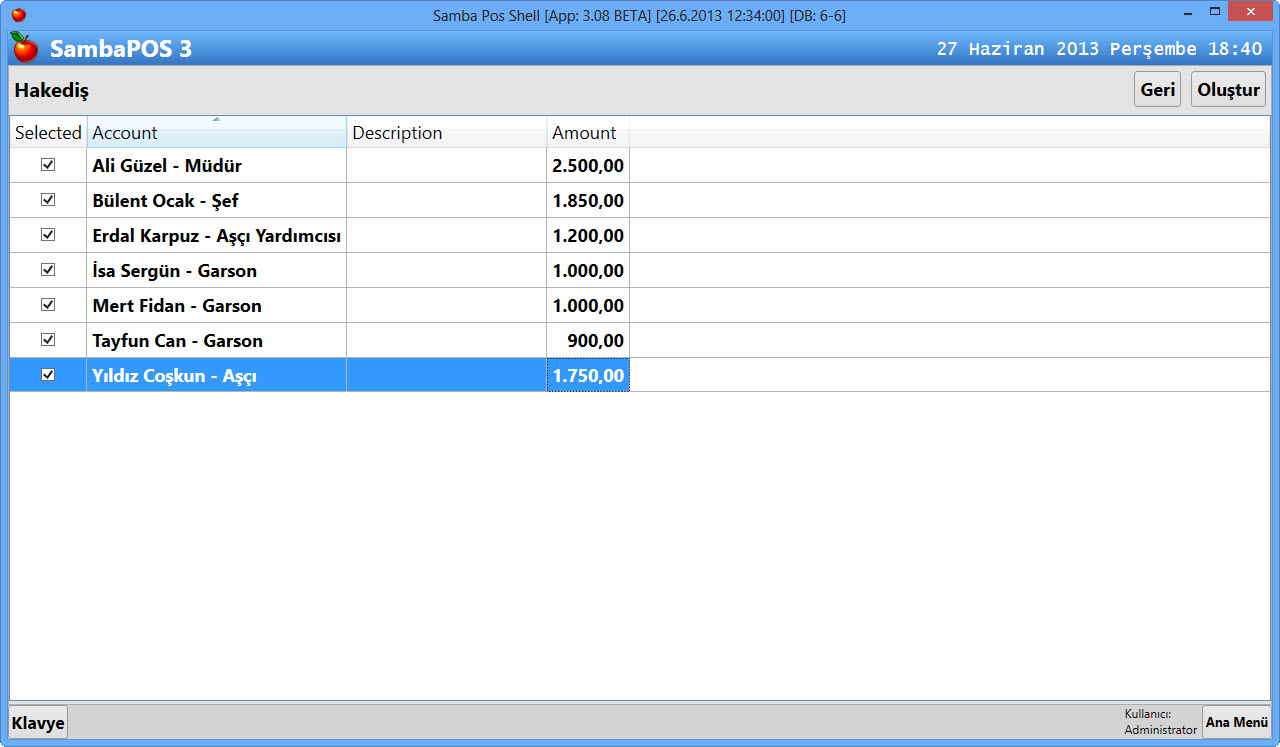Click the Amount column header
The height and width of the screenshot is (747, 1280).
click(x=587, y=133)
